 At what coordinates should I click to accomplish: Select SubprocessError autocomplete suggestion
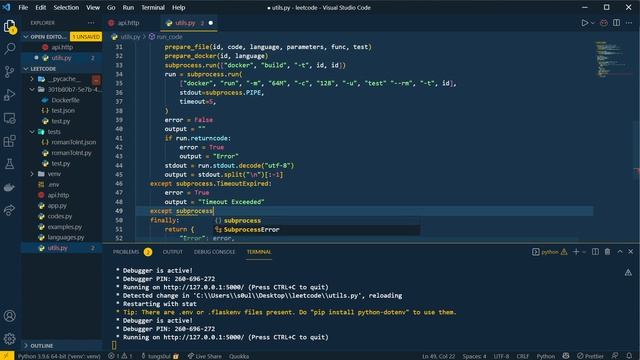pos(317,230)
